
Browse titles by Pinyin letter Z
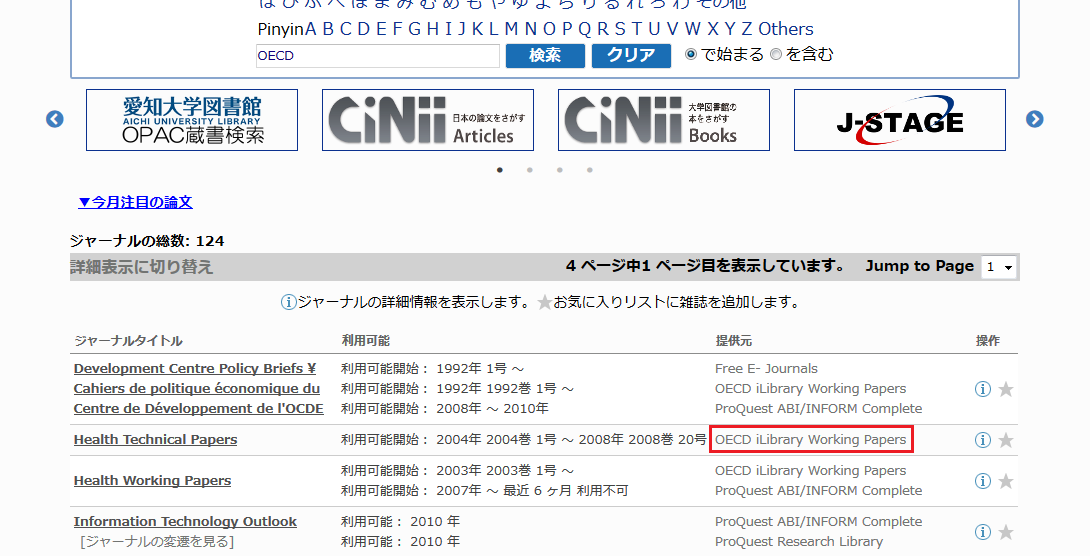(747, 29)
